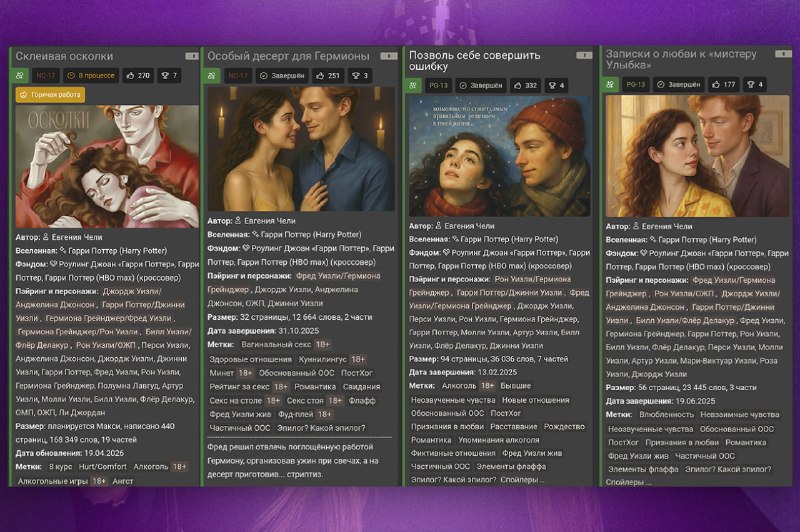Image resolution: width=800 pixels, height=532 pixels.
Task: Click the likes thumbs-up badge showing 270
Action: coord(138,75)
